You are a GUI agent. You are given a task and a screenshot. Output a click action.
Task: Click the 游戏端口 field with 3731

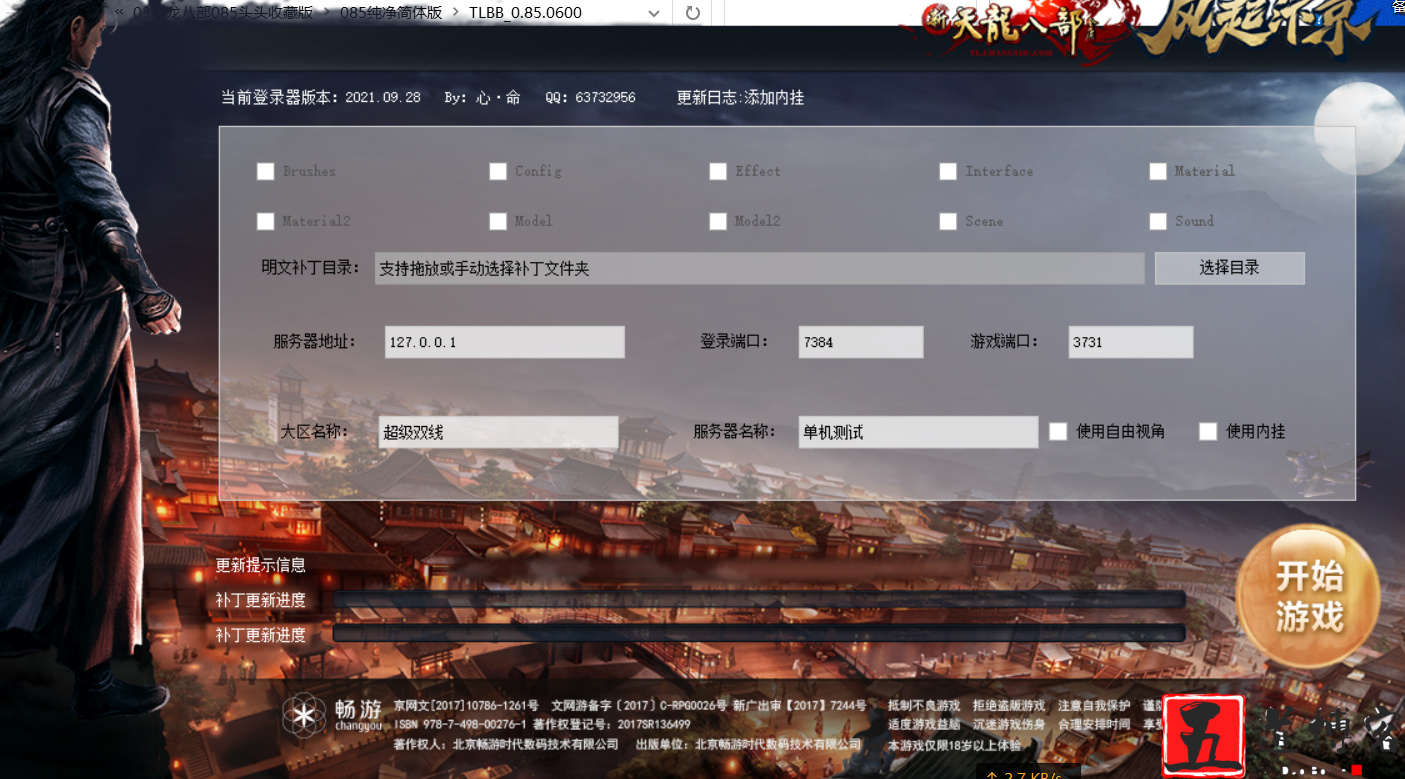pyautogui.click(x=1131, y=342)
